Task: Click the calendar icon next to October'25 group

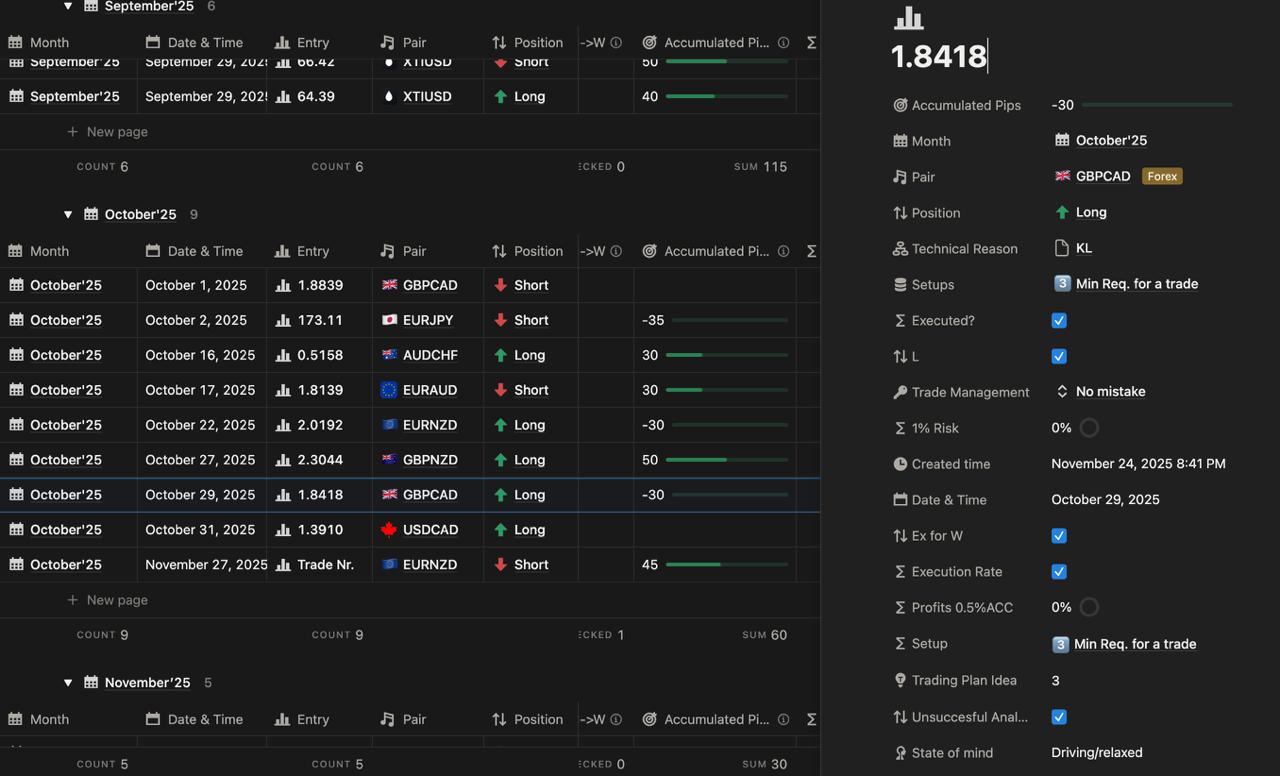Action: pos(91,214)
